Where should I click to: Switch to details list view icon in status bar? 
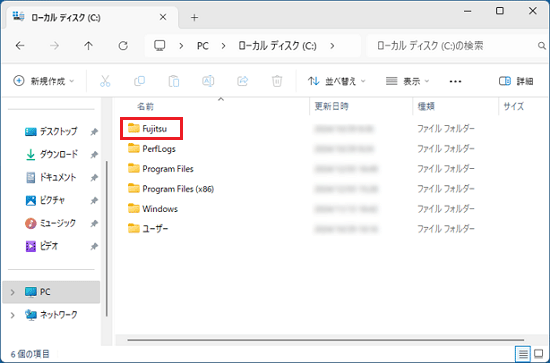pyautogui.click(x=523, y=354)
